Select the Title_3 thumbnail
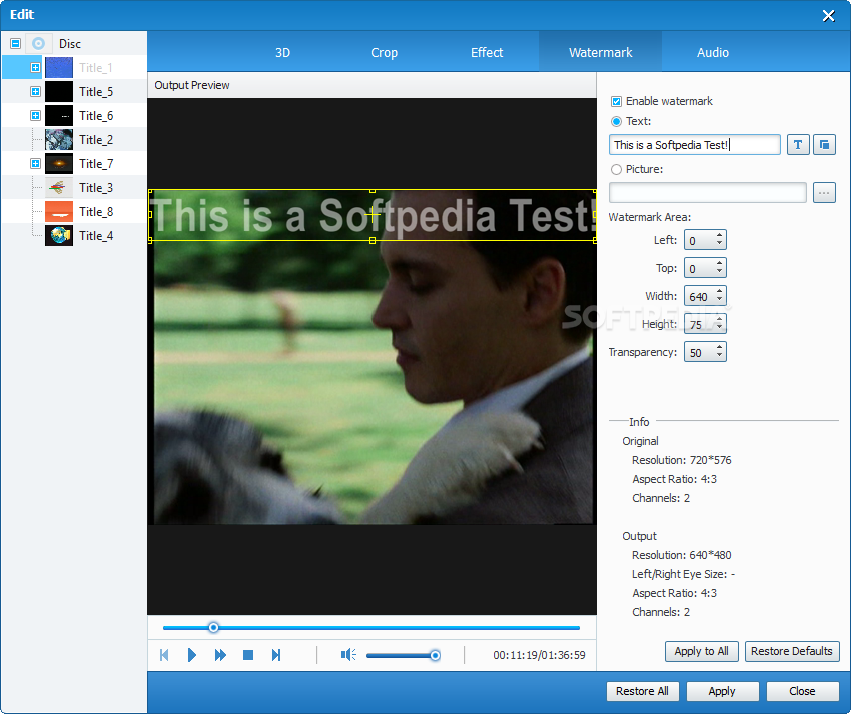Screen dimensions: 851x714 tap(59, 188)
